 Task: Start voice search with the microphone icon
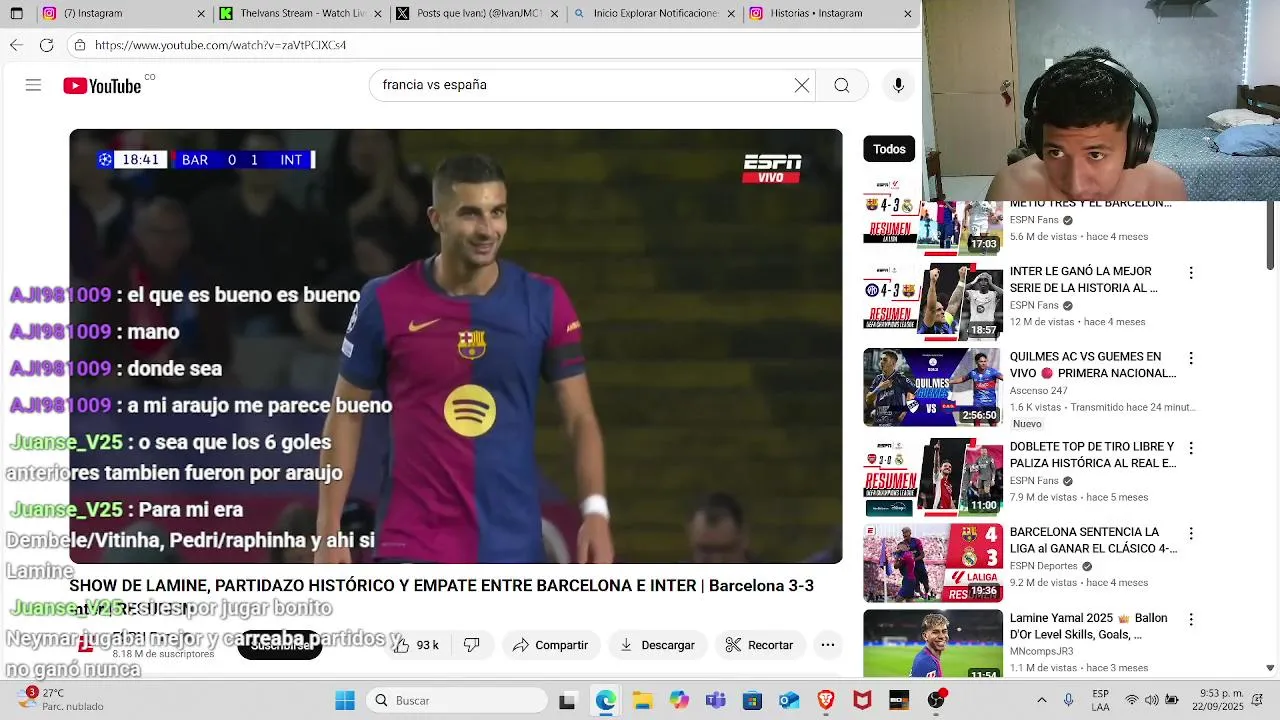[898, 85]
